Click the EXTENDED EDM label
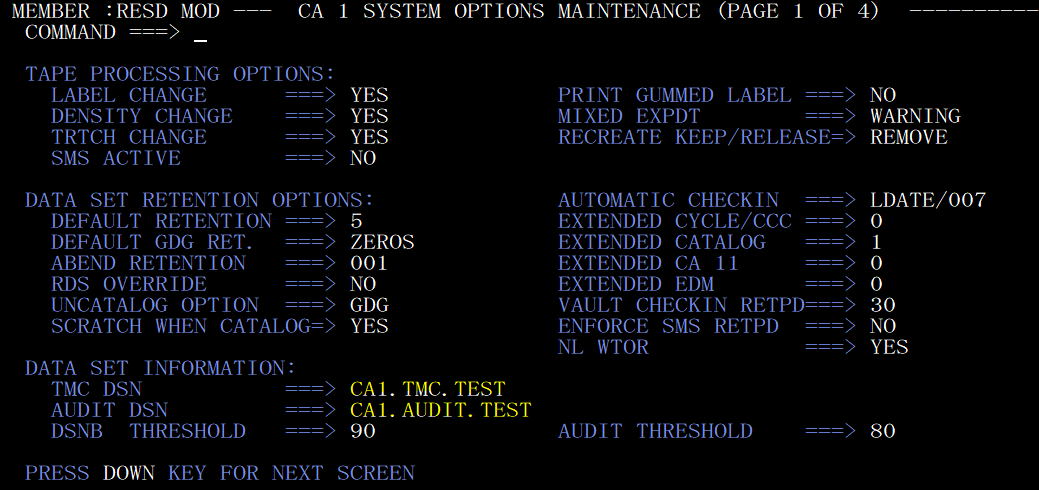The width and height of the screenshot is (1039, 490). pyautogui.click(x=635, y=284)
